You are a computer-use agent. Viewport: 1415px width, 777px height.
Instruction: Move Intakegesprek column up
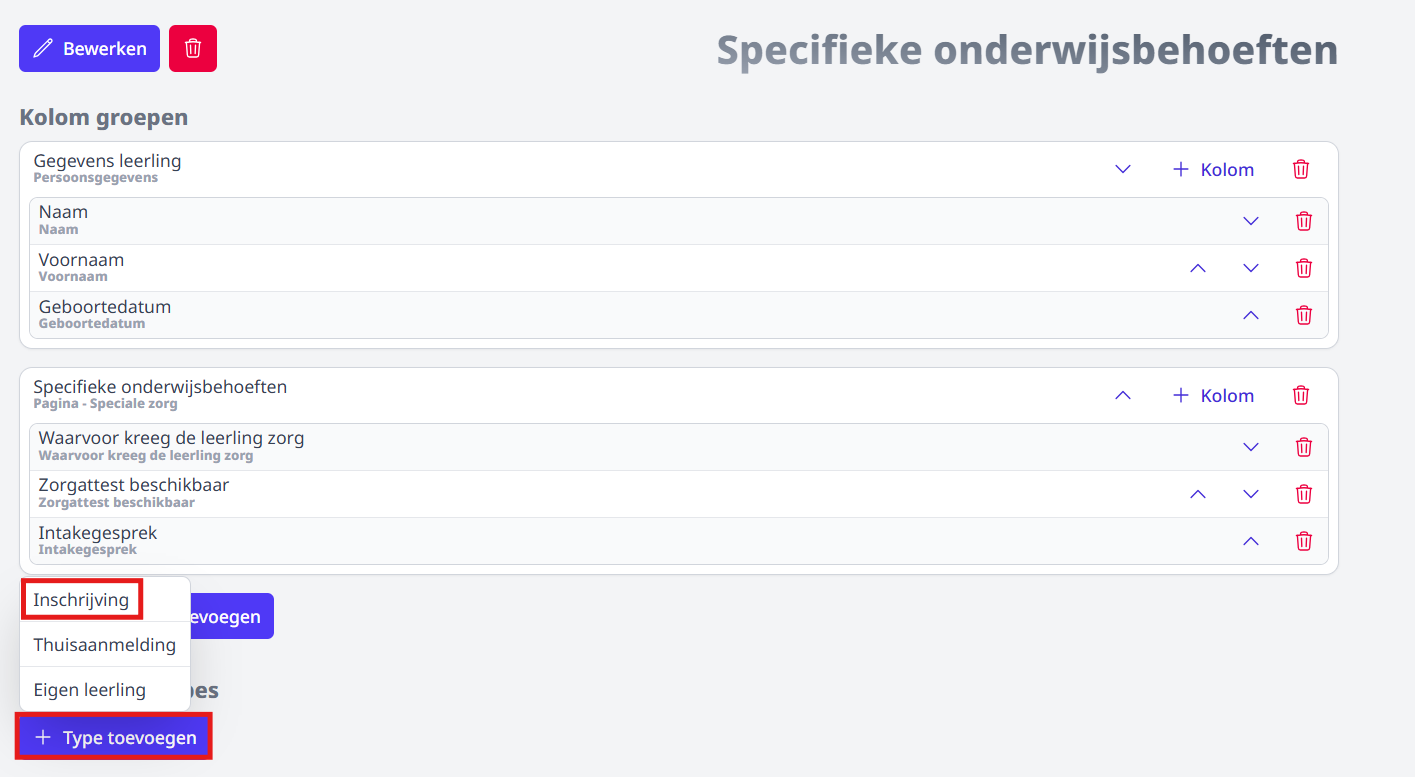pyautogui.click(x=1251, y=541)
